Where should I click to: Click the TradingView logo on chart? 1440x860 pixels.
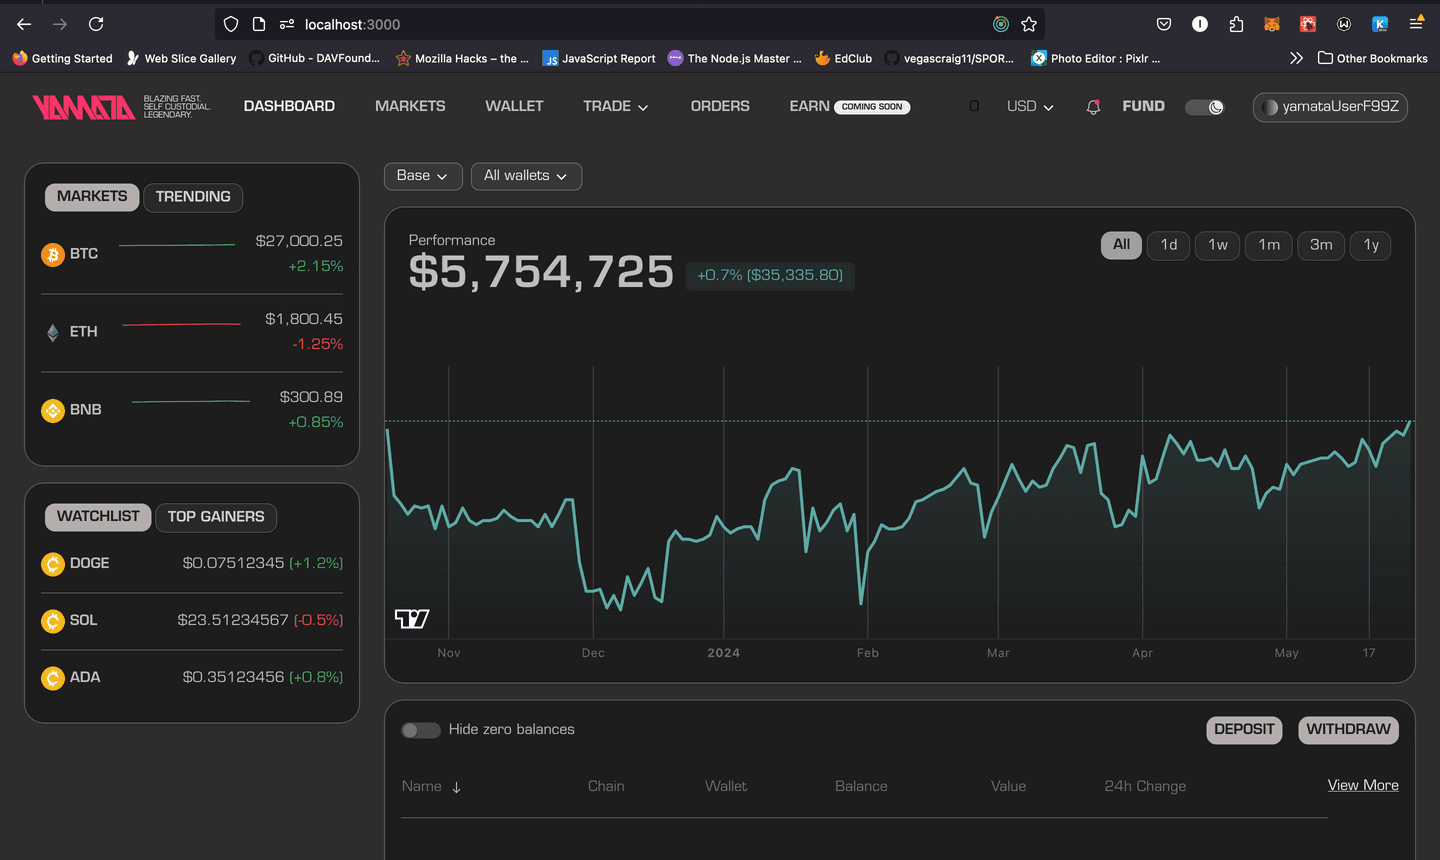412,619
